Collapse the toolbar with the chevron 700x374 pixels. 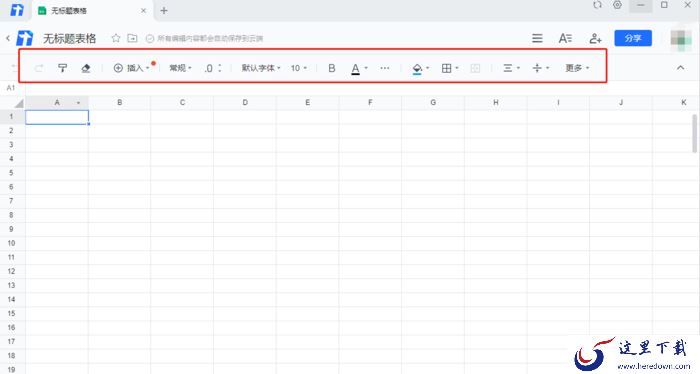coord(680,68)
